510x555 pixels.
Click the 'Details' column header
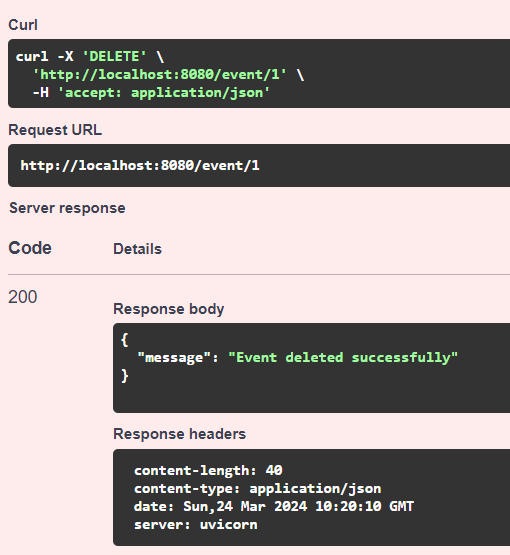coord(137,249)
